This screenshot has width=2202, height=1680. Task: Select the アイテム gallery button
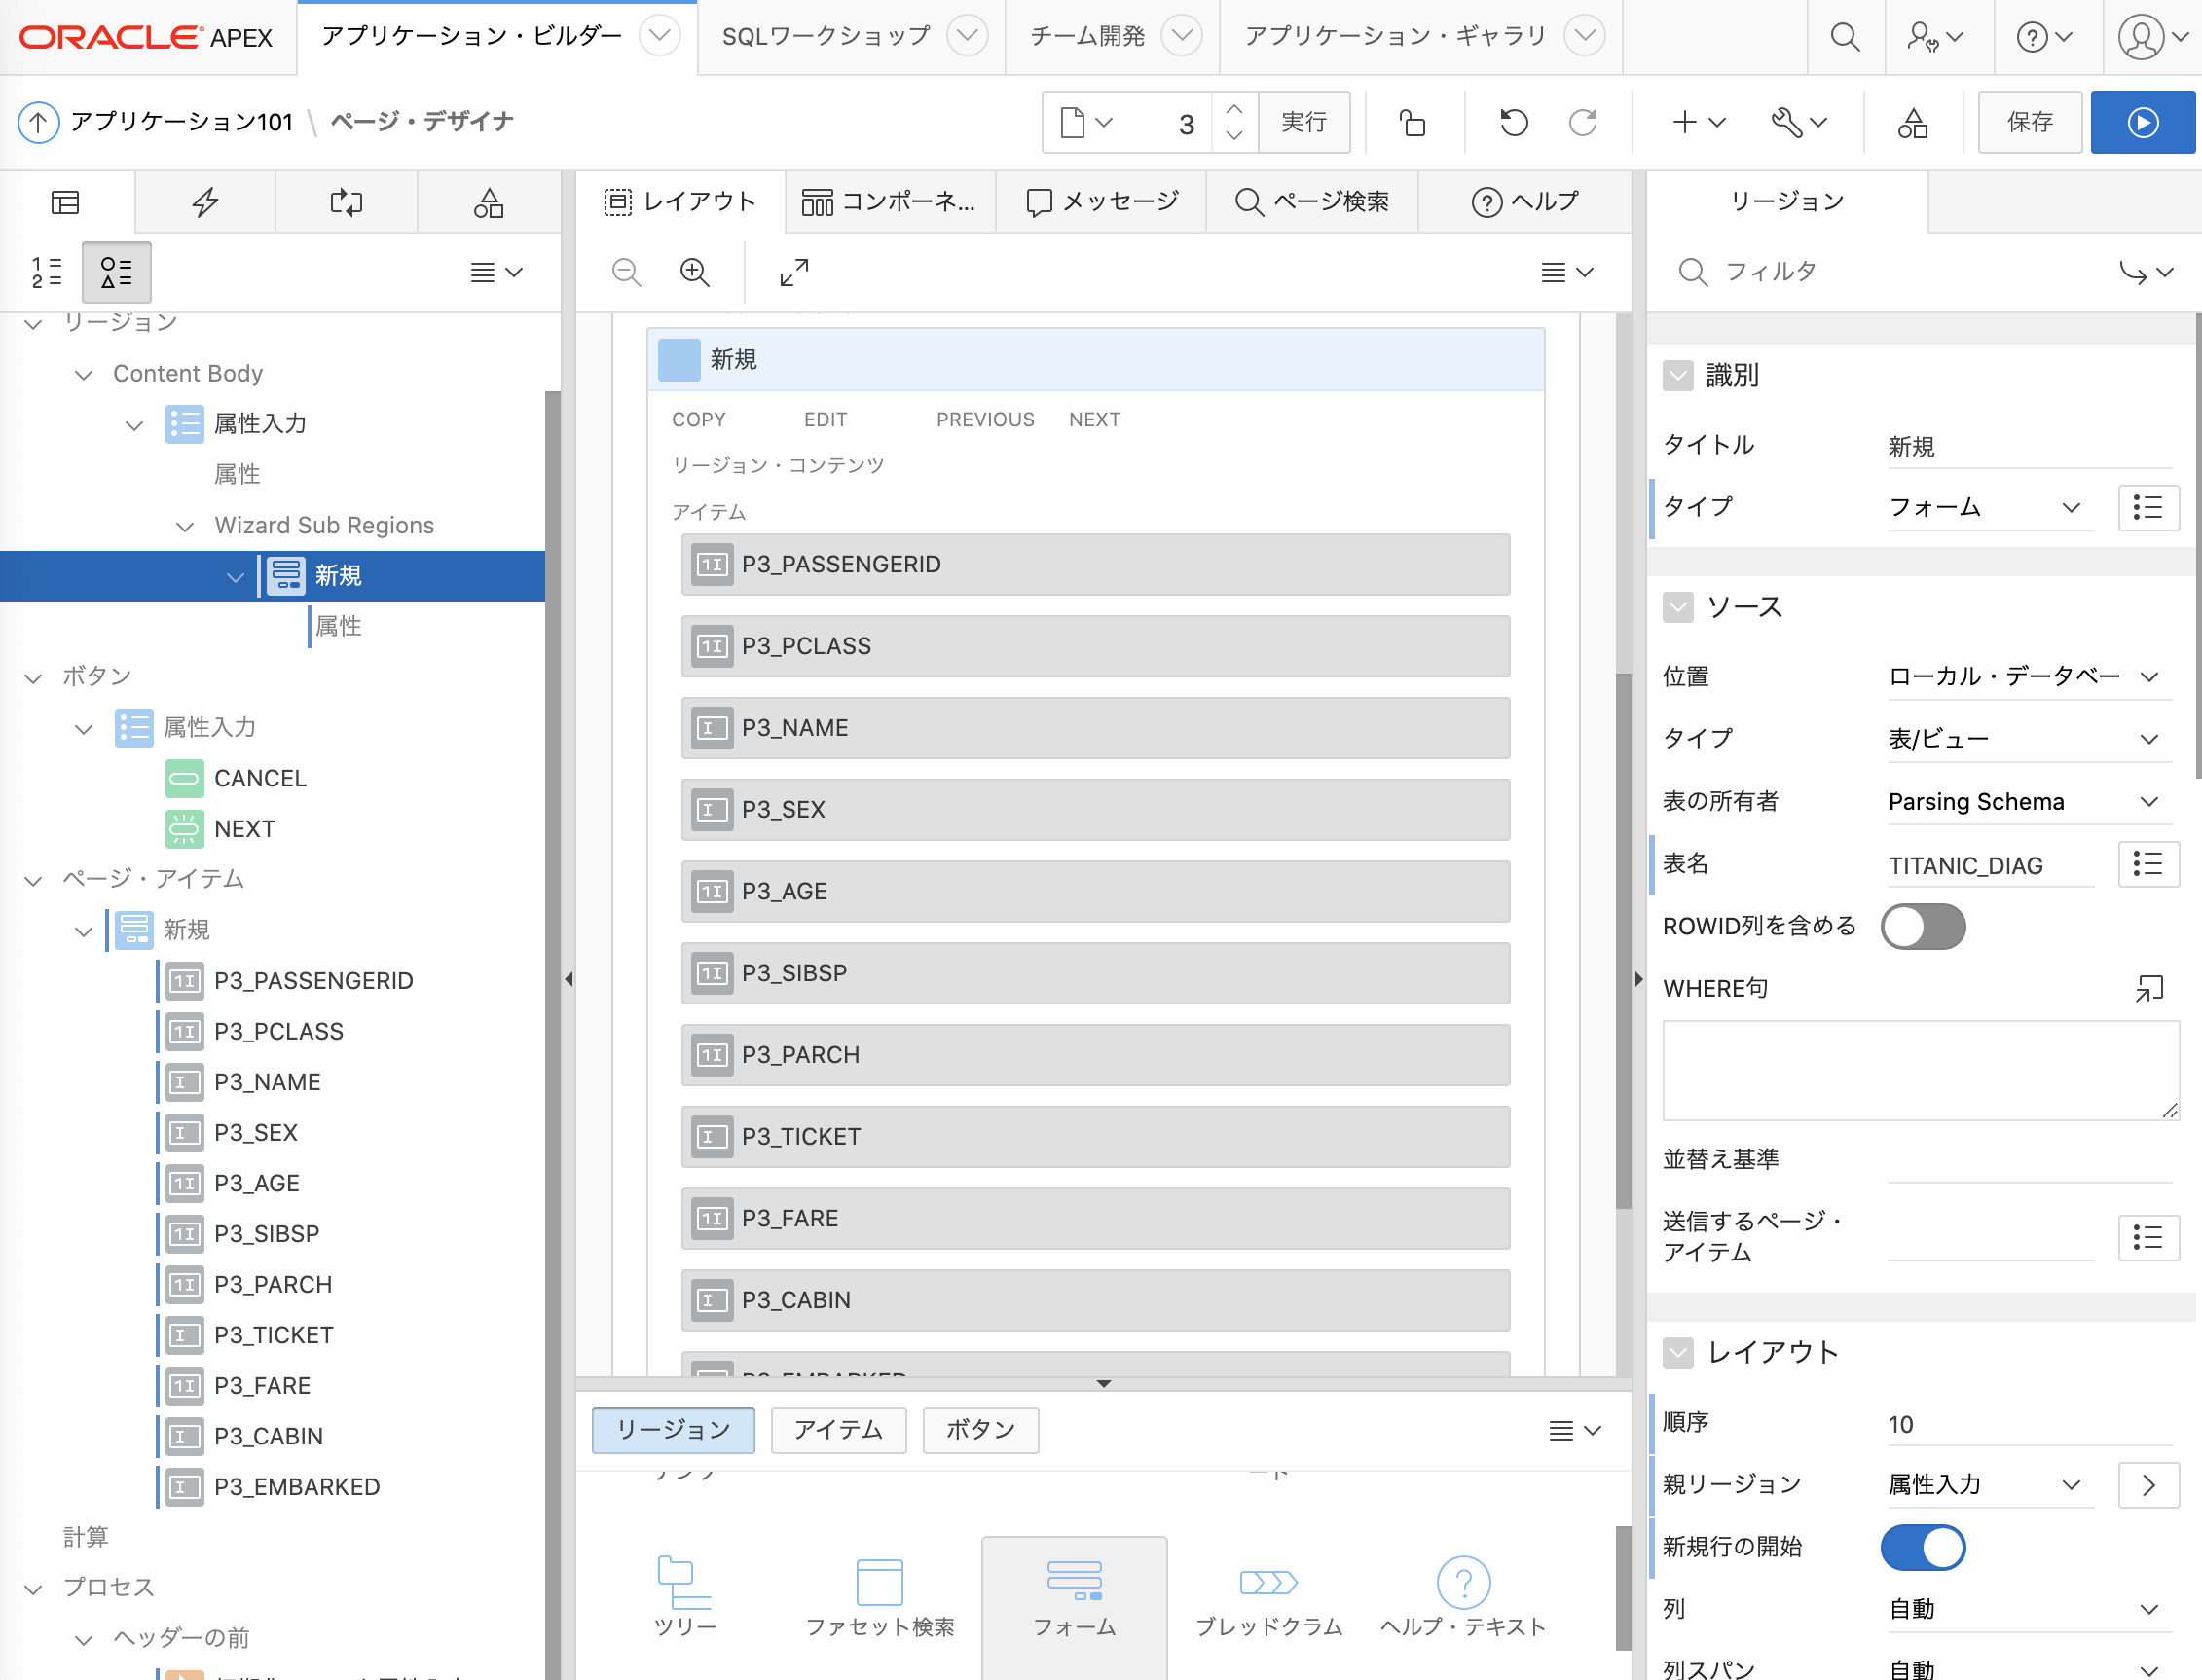point(838,1430)
